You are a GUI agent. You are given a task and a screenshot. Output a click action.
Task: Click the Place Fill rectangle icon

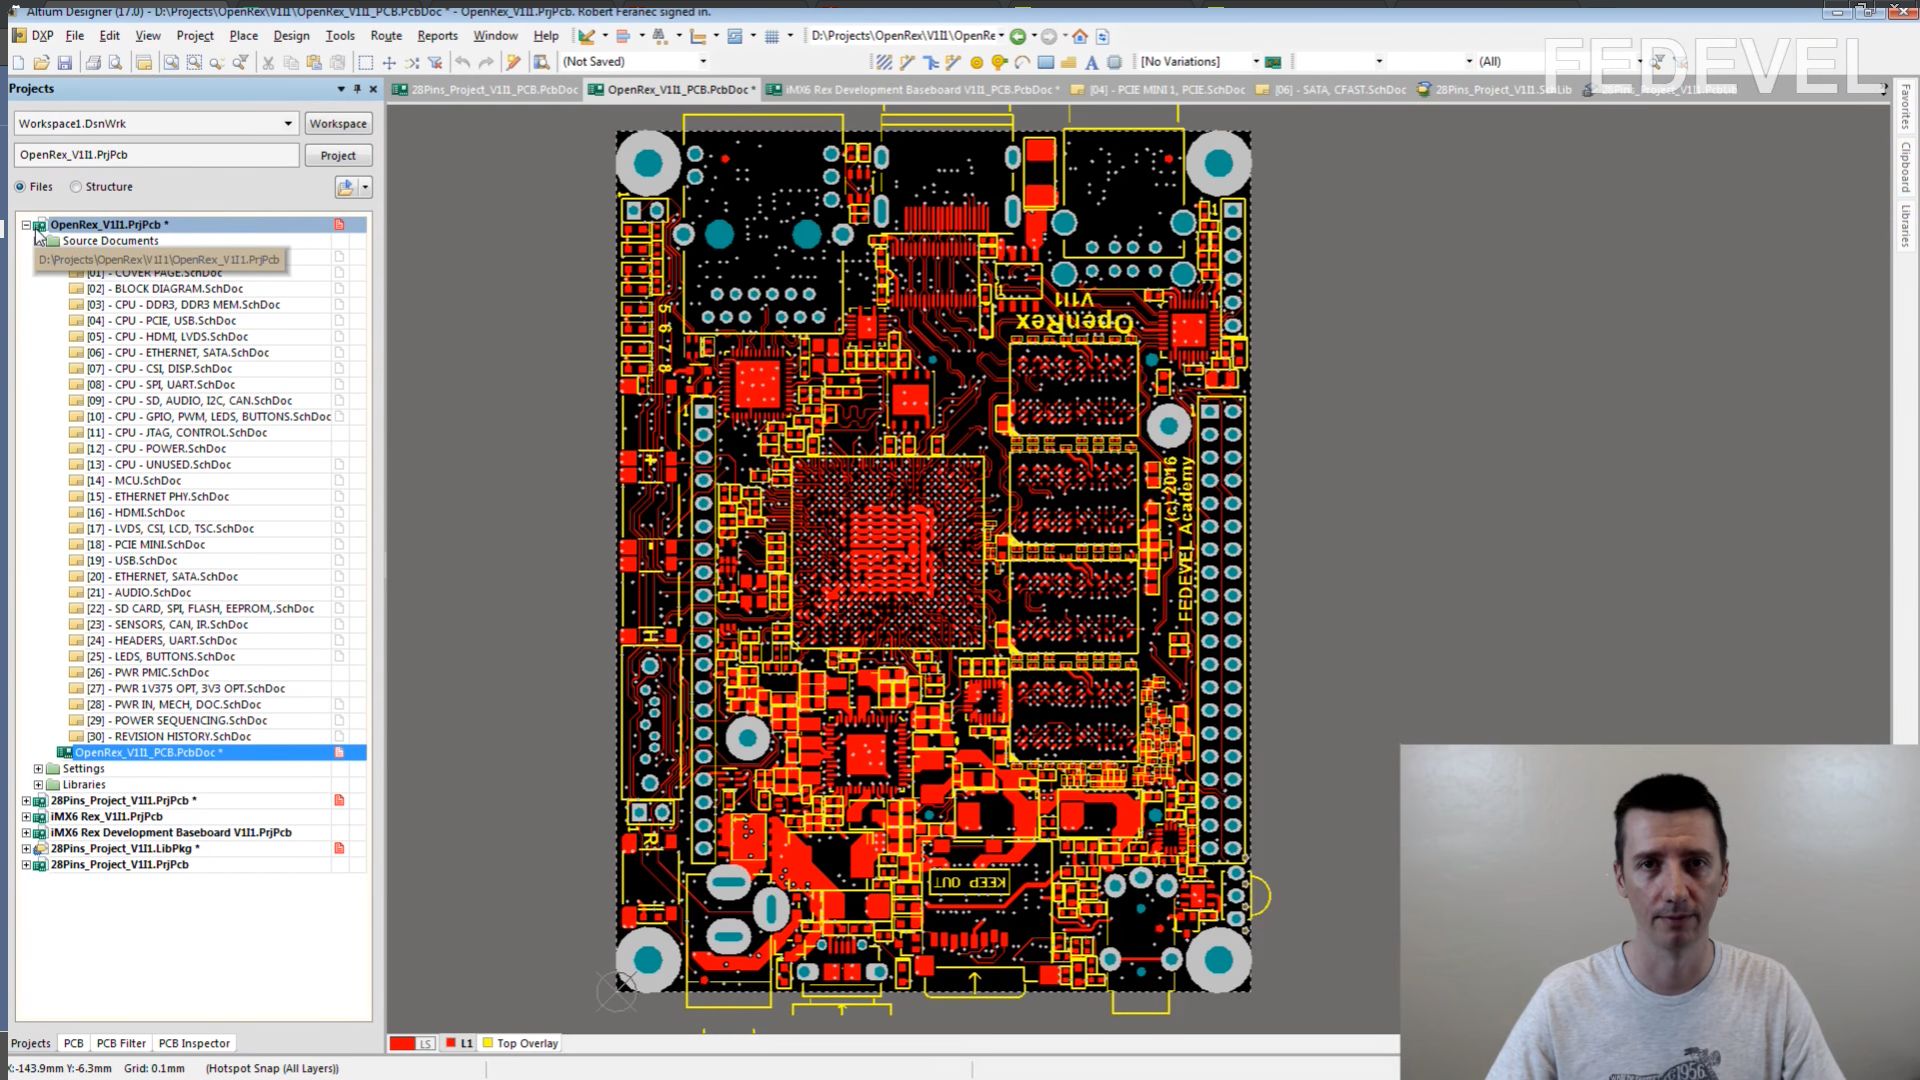[x=1046, y=62]
